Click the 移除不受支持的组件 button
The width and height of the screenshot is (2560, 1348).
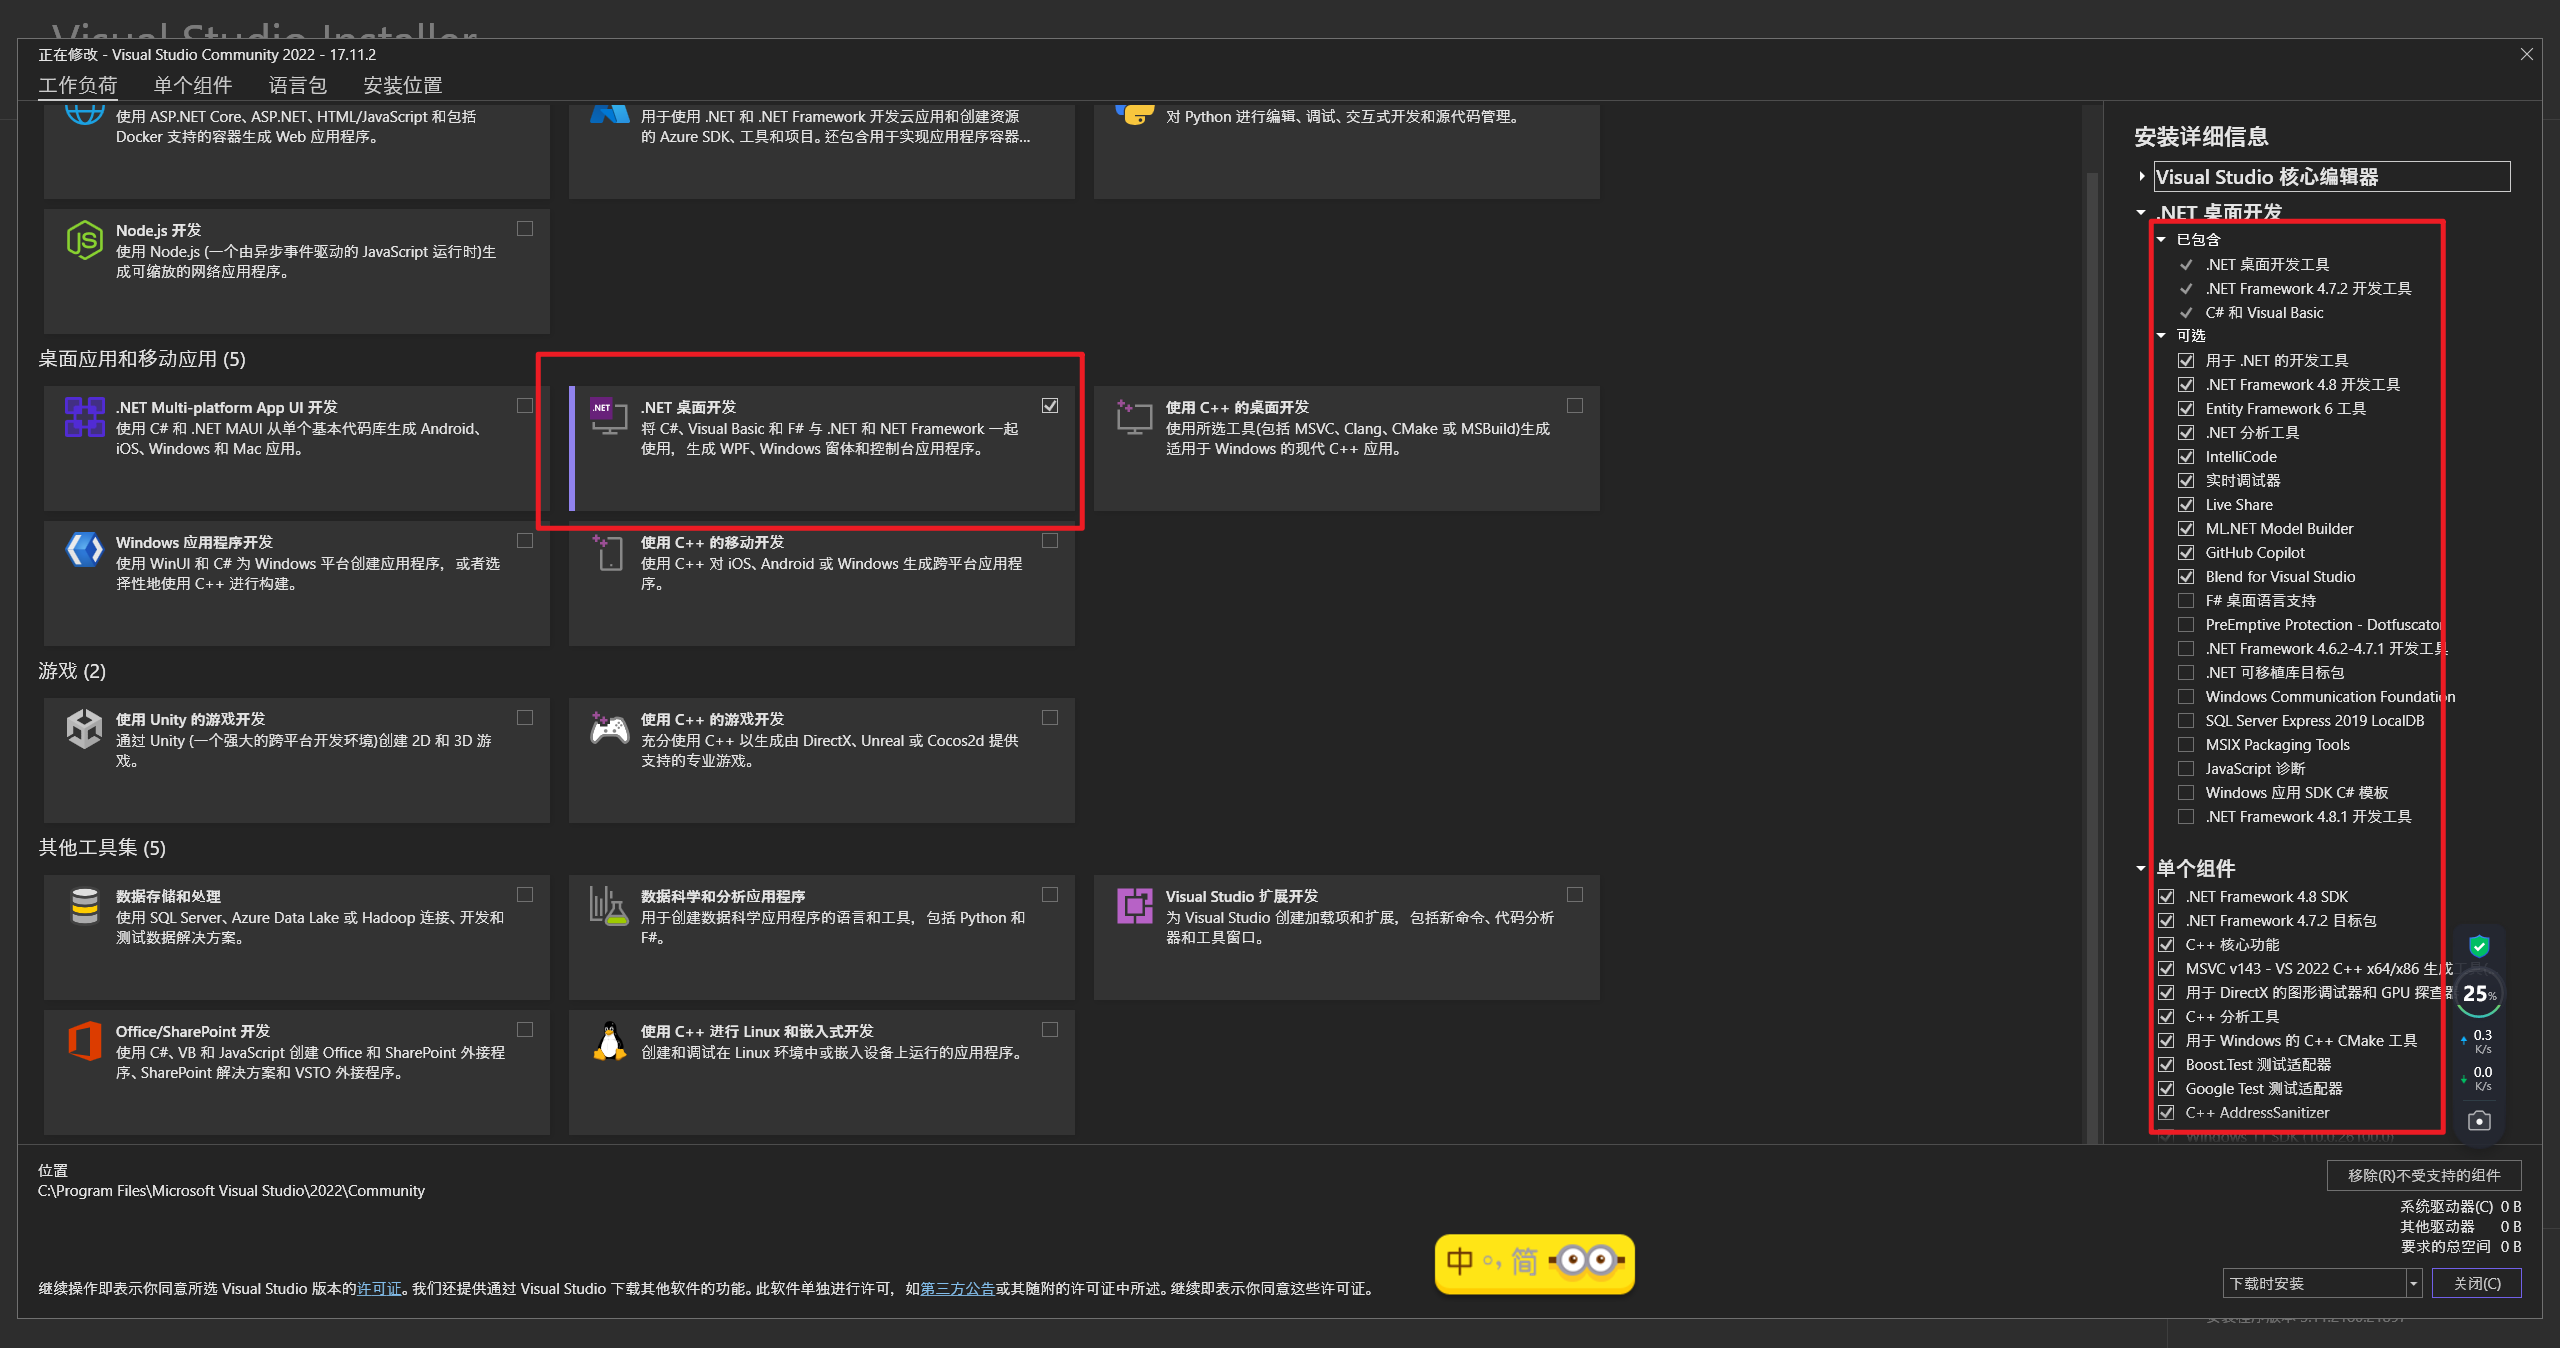[2423, 1175]
